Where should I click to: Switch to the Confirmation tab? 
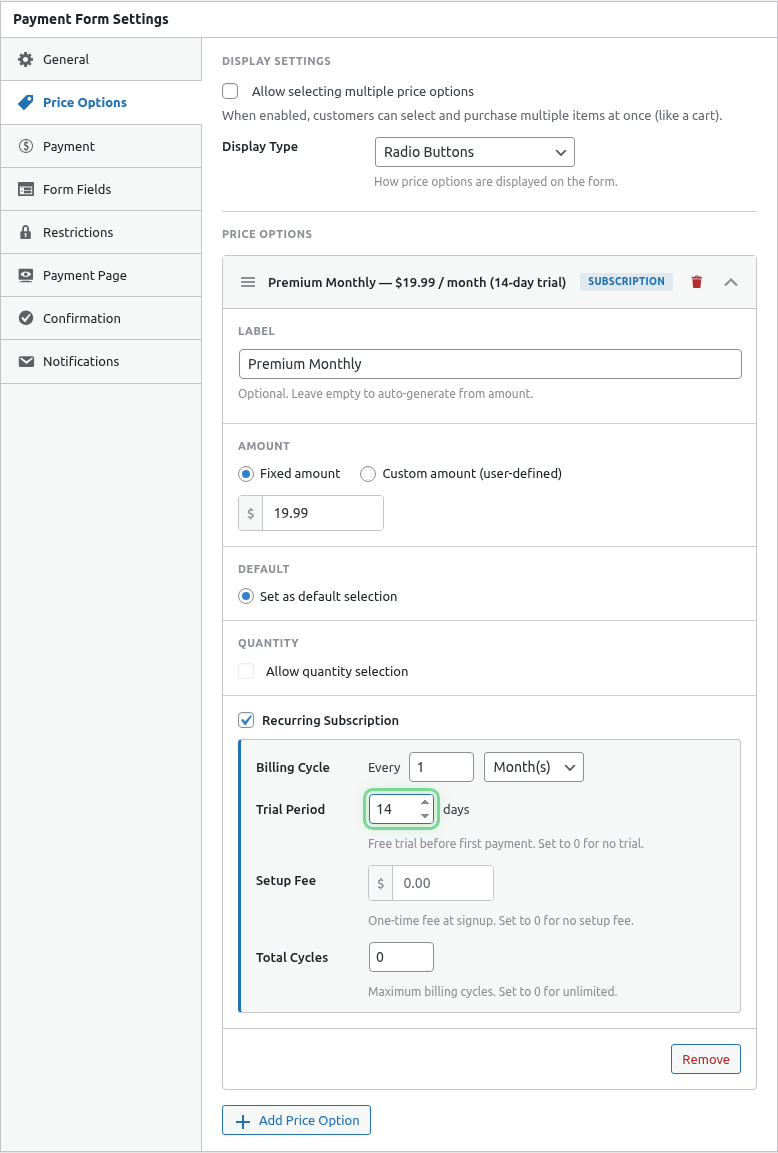82,318
